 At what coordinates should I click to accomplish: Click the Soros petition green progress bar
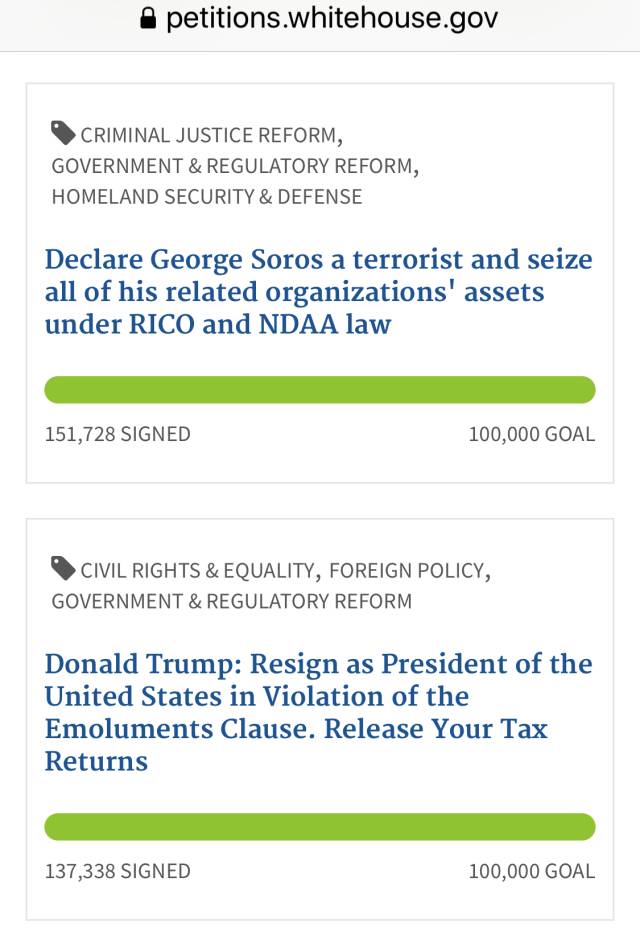320,390
